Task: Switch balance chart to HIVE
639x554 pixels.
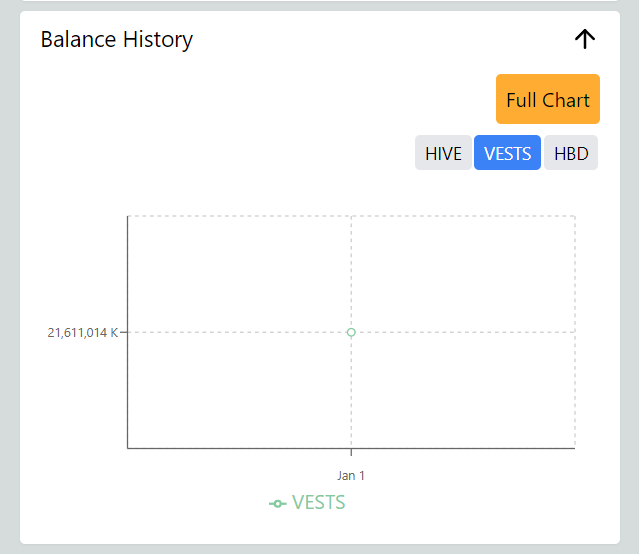Action: click(x=443, y=154)
